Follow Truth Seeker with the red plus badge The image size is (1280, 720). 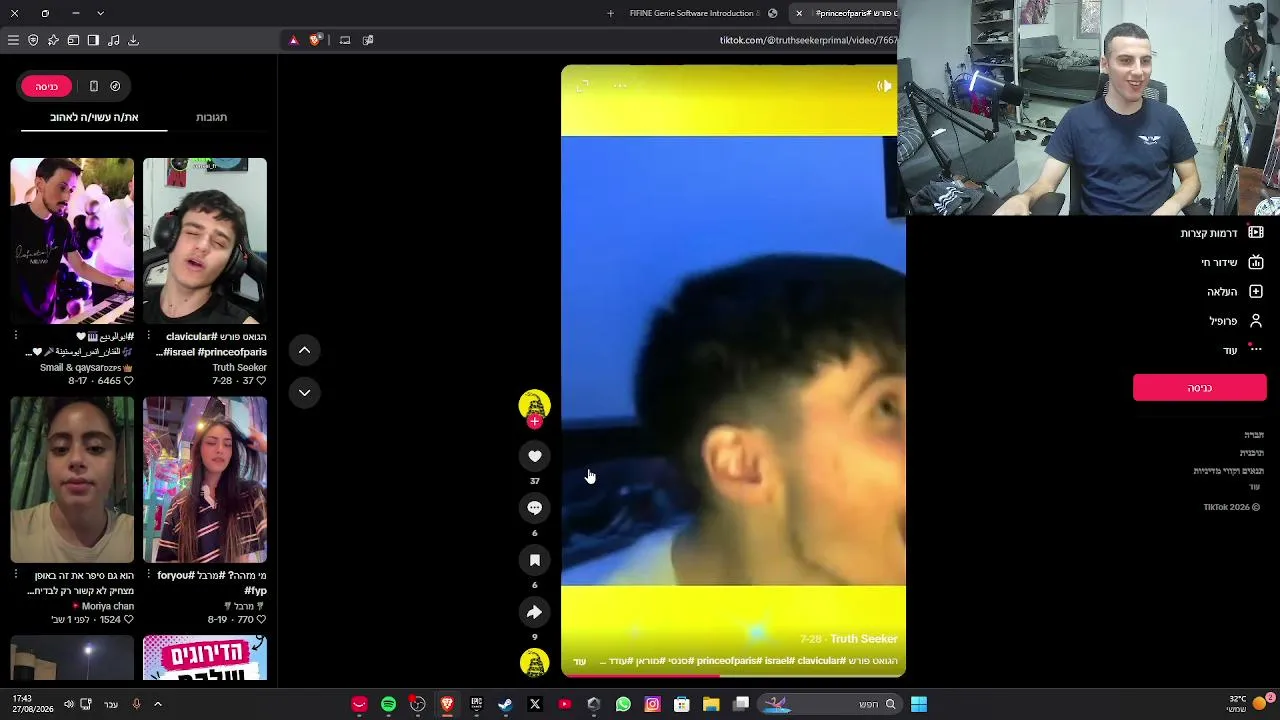point(534,422)
